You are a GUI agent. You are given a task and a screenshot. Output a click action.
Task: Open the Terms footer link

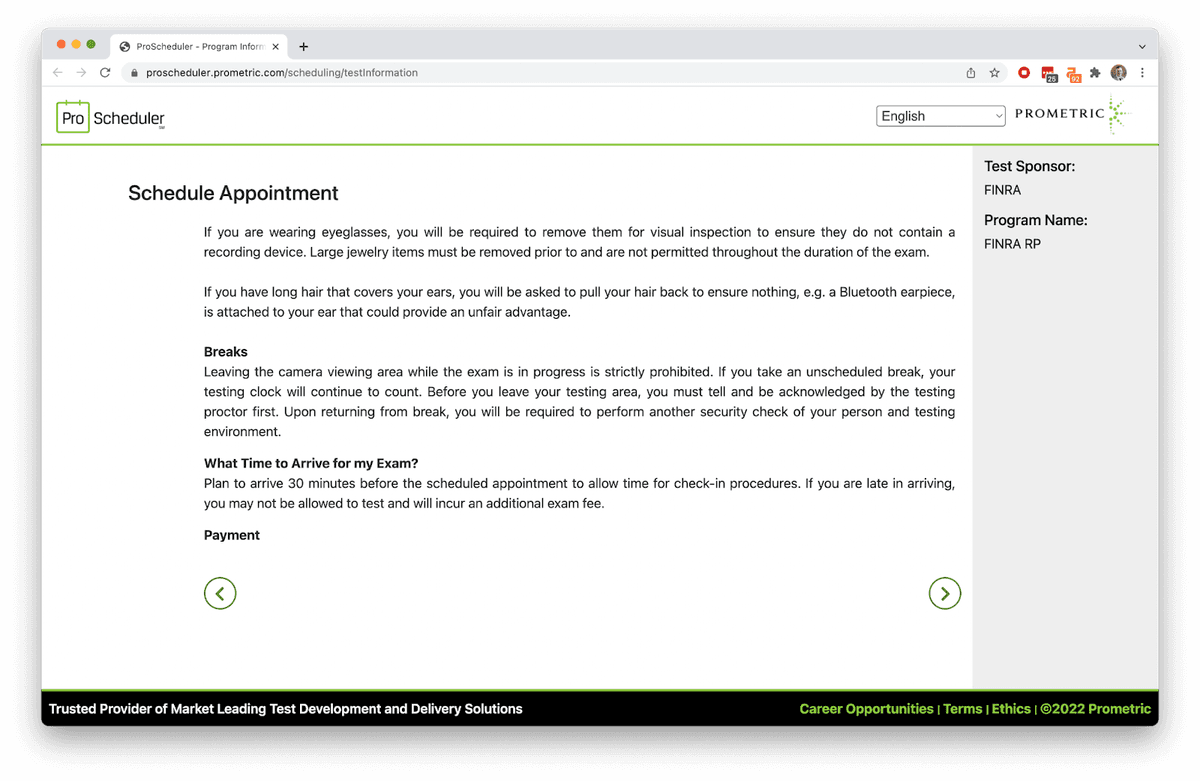[x=962, y=709]
